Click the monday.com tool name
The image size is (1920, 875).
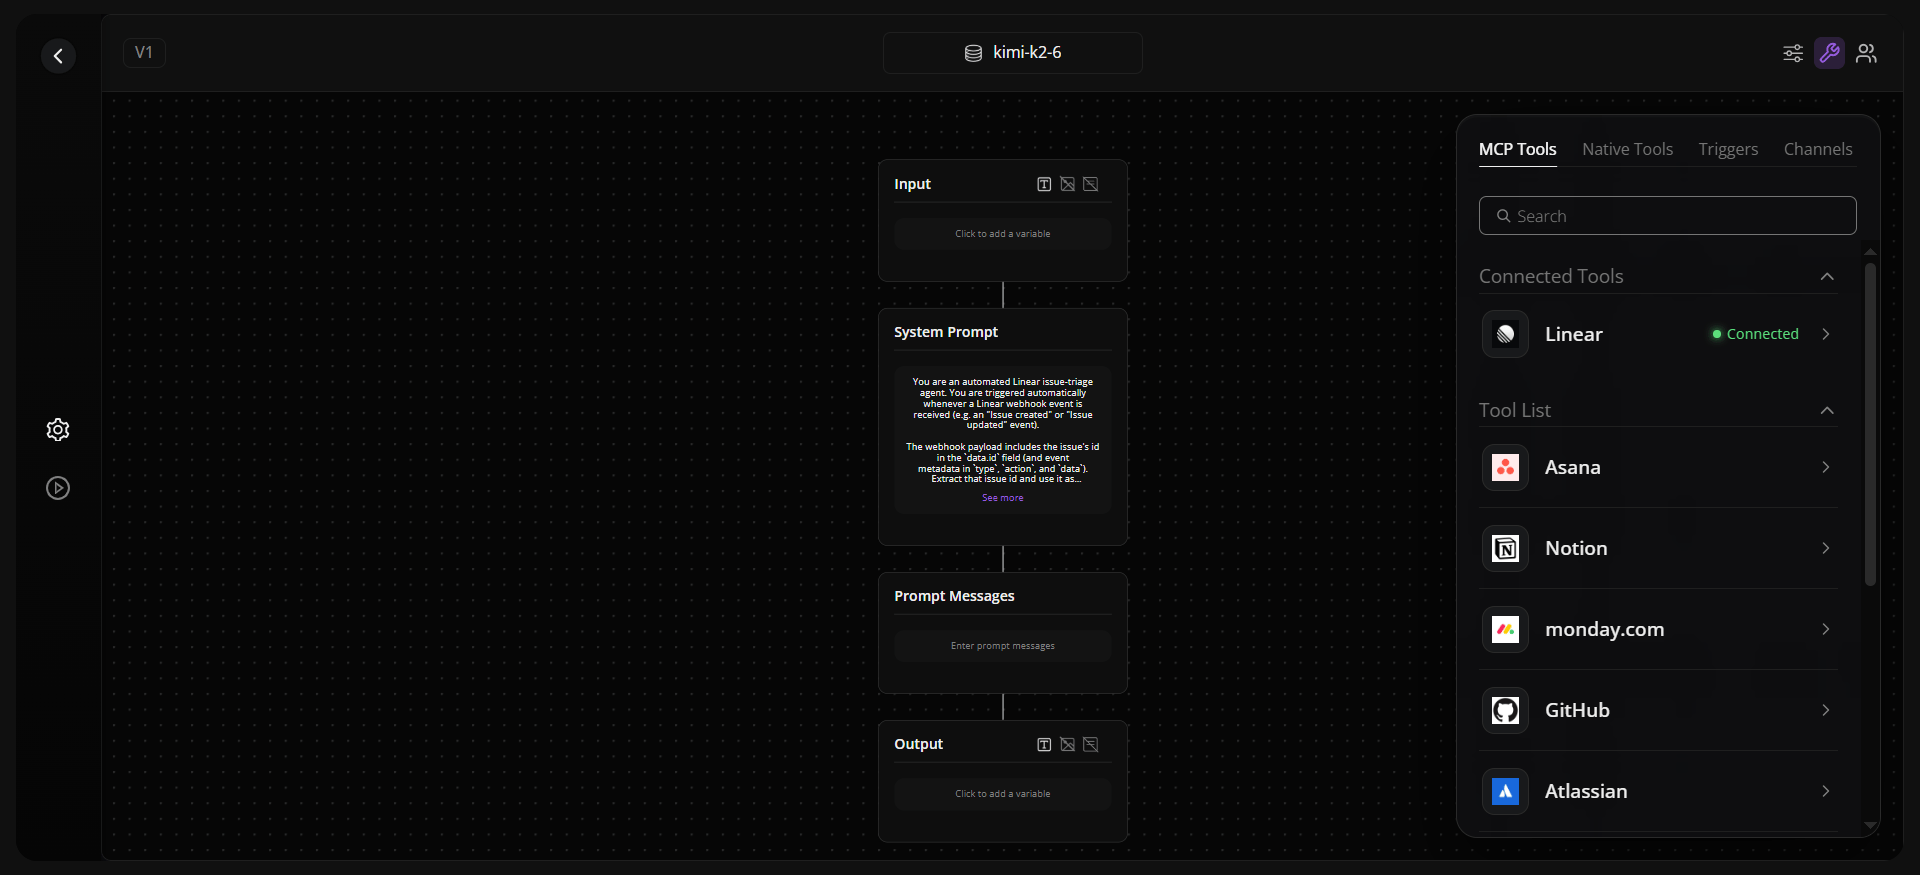[1604, 629]
